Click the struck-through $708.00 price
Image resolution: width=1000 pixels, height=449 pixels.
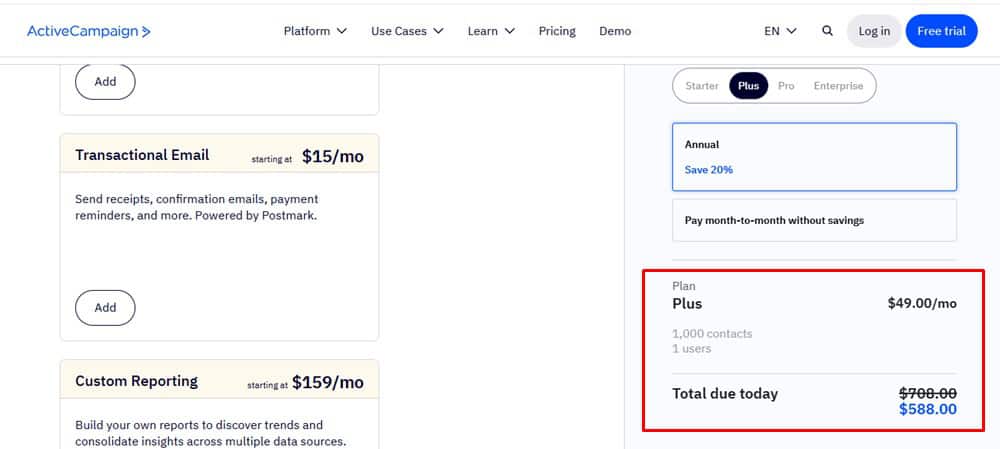coord(928,394)
